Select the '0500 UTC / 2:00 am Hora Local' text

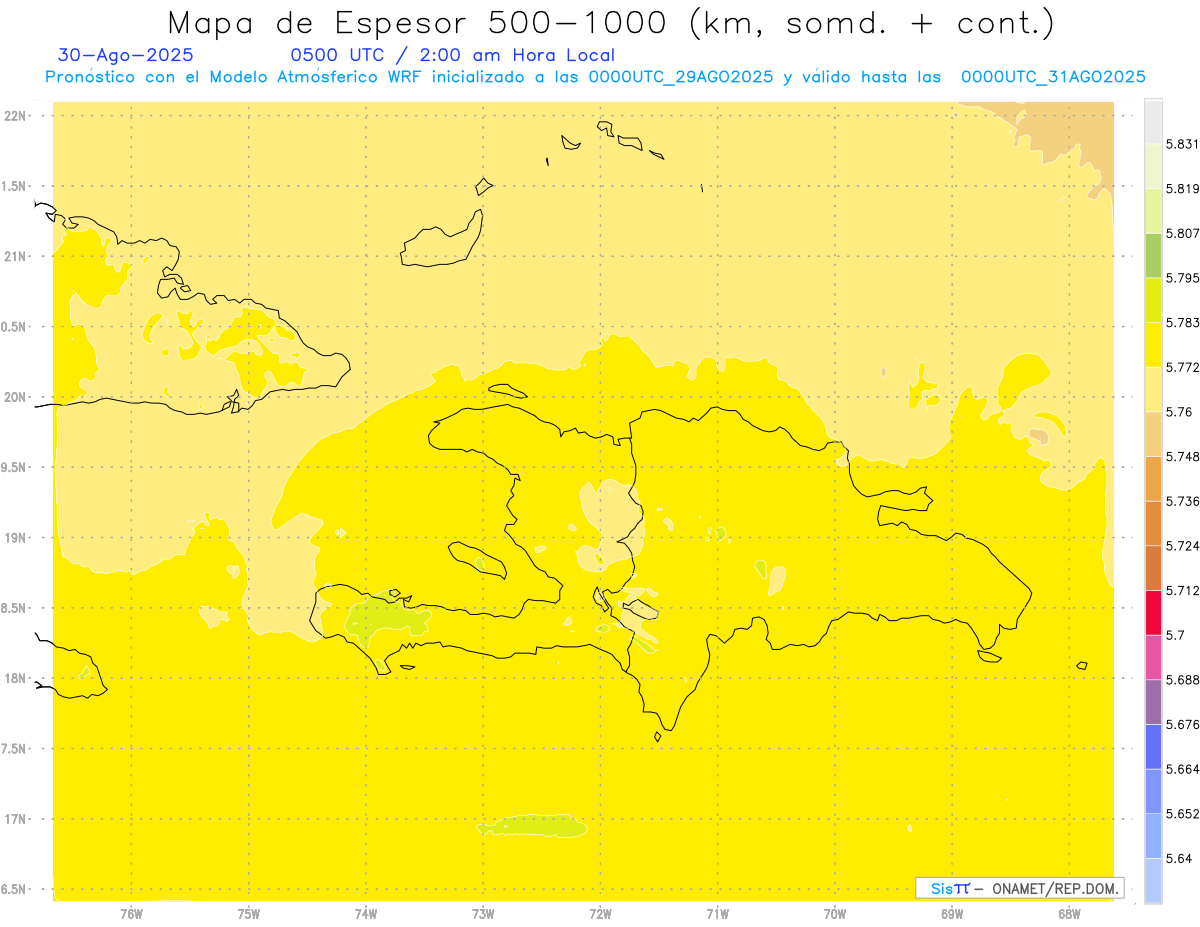(453, 55)
